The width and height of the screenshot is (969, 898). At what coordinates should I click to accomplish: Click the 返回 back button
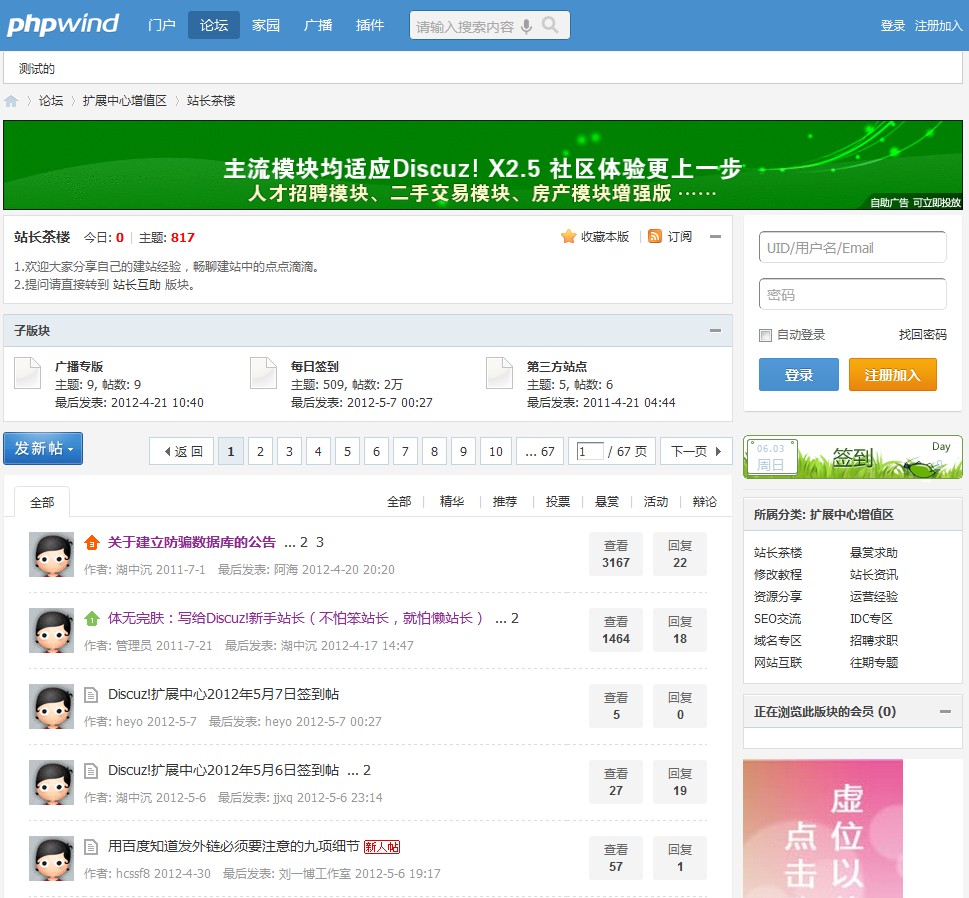(x=182, y=451)
